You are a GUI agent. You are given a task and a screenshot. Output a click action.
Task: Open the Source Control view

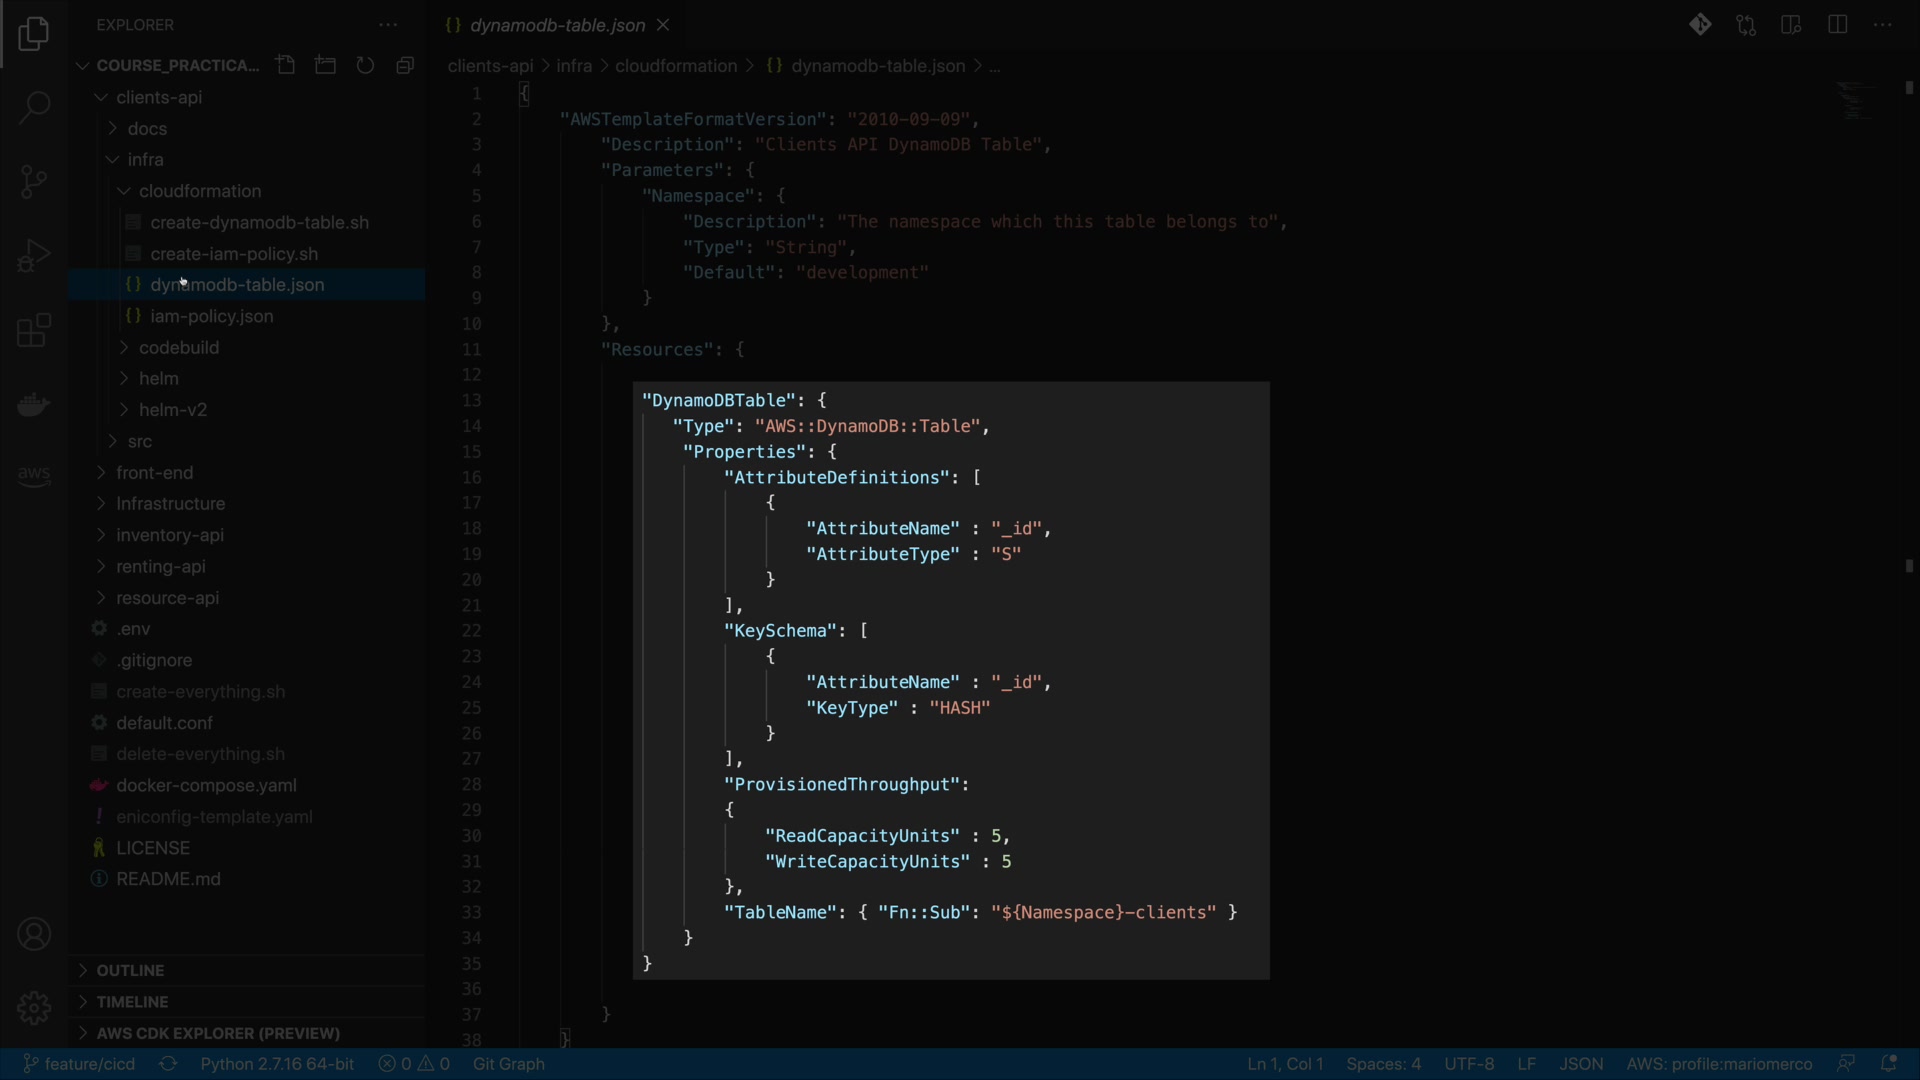click(x=34, y=181)
